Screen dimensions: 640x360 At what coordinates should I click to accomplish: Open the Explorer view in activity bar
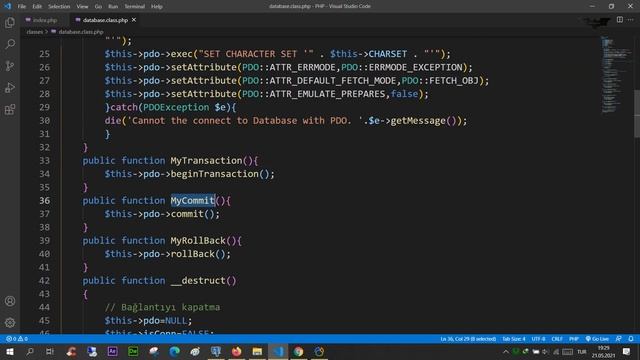(10, 22)
